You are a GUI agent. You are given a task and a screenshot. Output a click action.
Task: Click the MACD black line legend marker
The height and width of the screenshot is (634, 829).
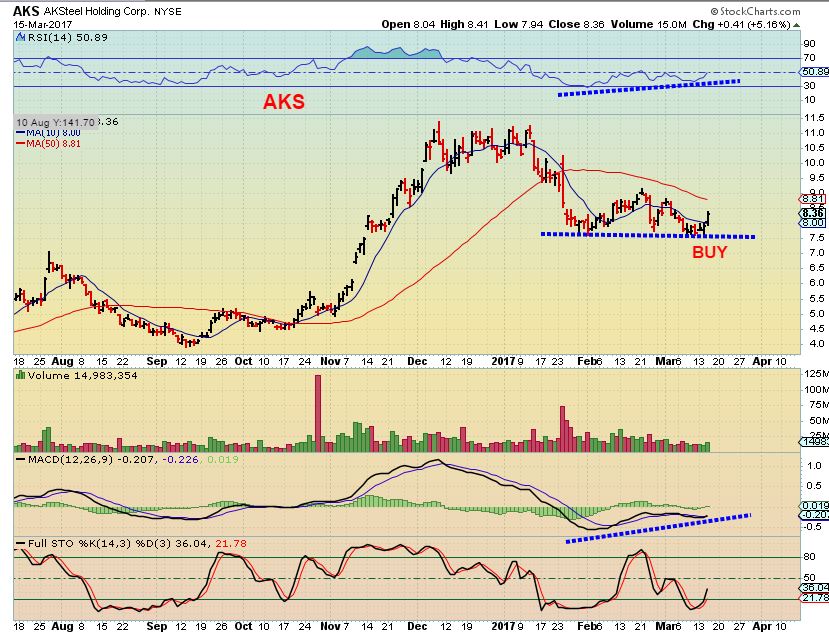pyautogui.click(x=21, y=460)
